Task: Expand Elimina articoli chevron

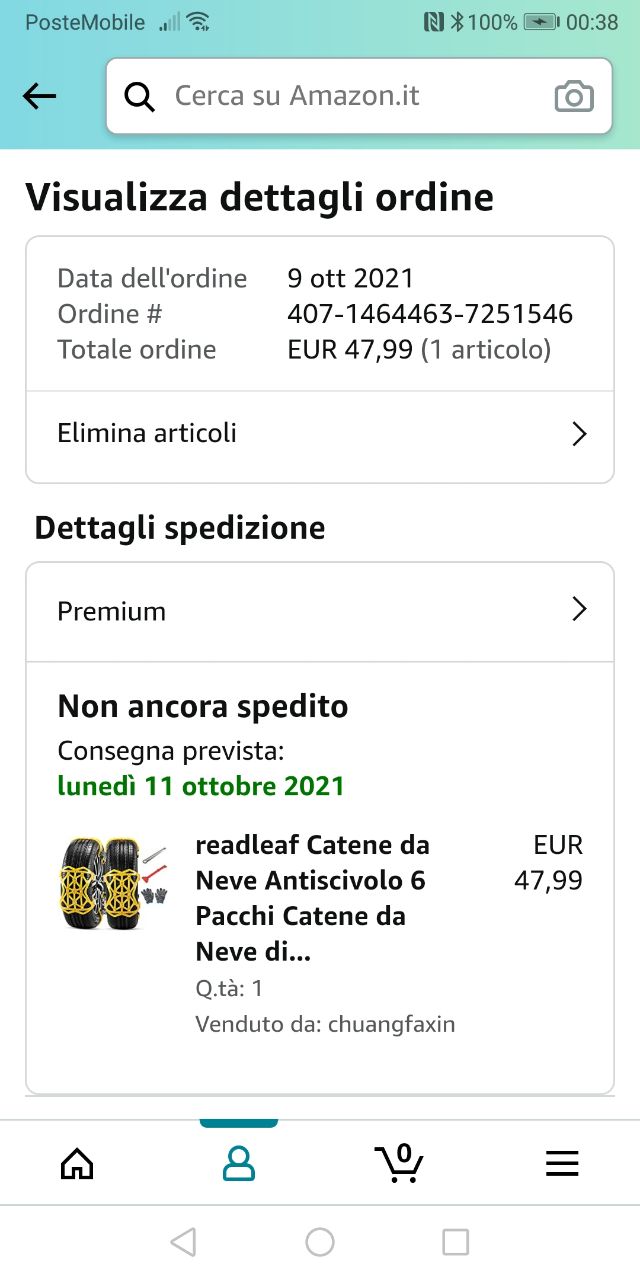Action: click(578, 433)
